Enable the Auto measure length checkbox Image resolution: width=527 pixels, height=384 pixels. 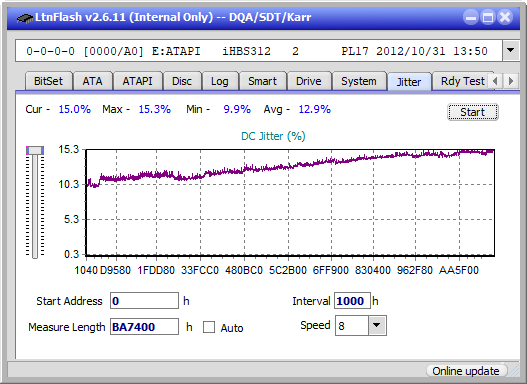tap(209, 327)
